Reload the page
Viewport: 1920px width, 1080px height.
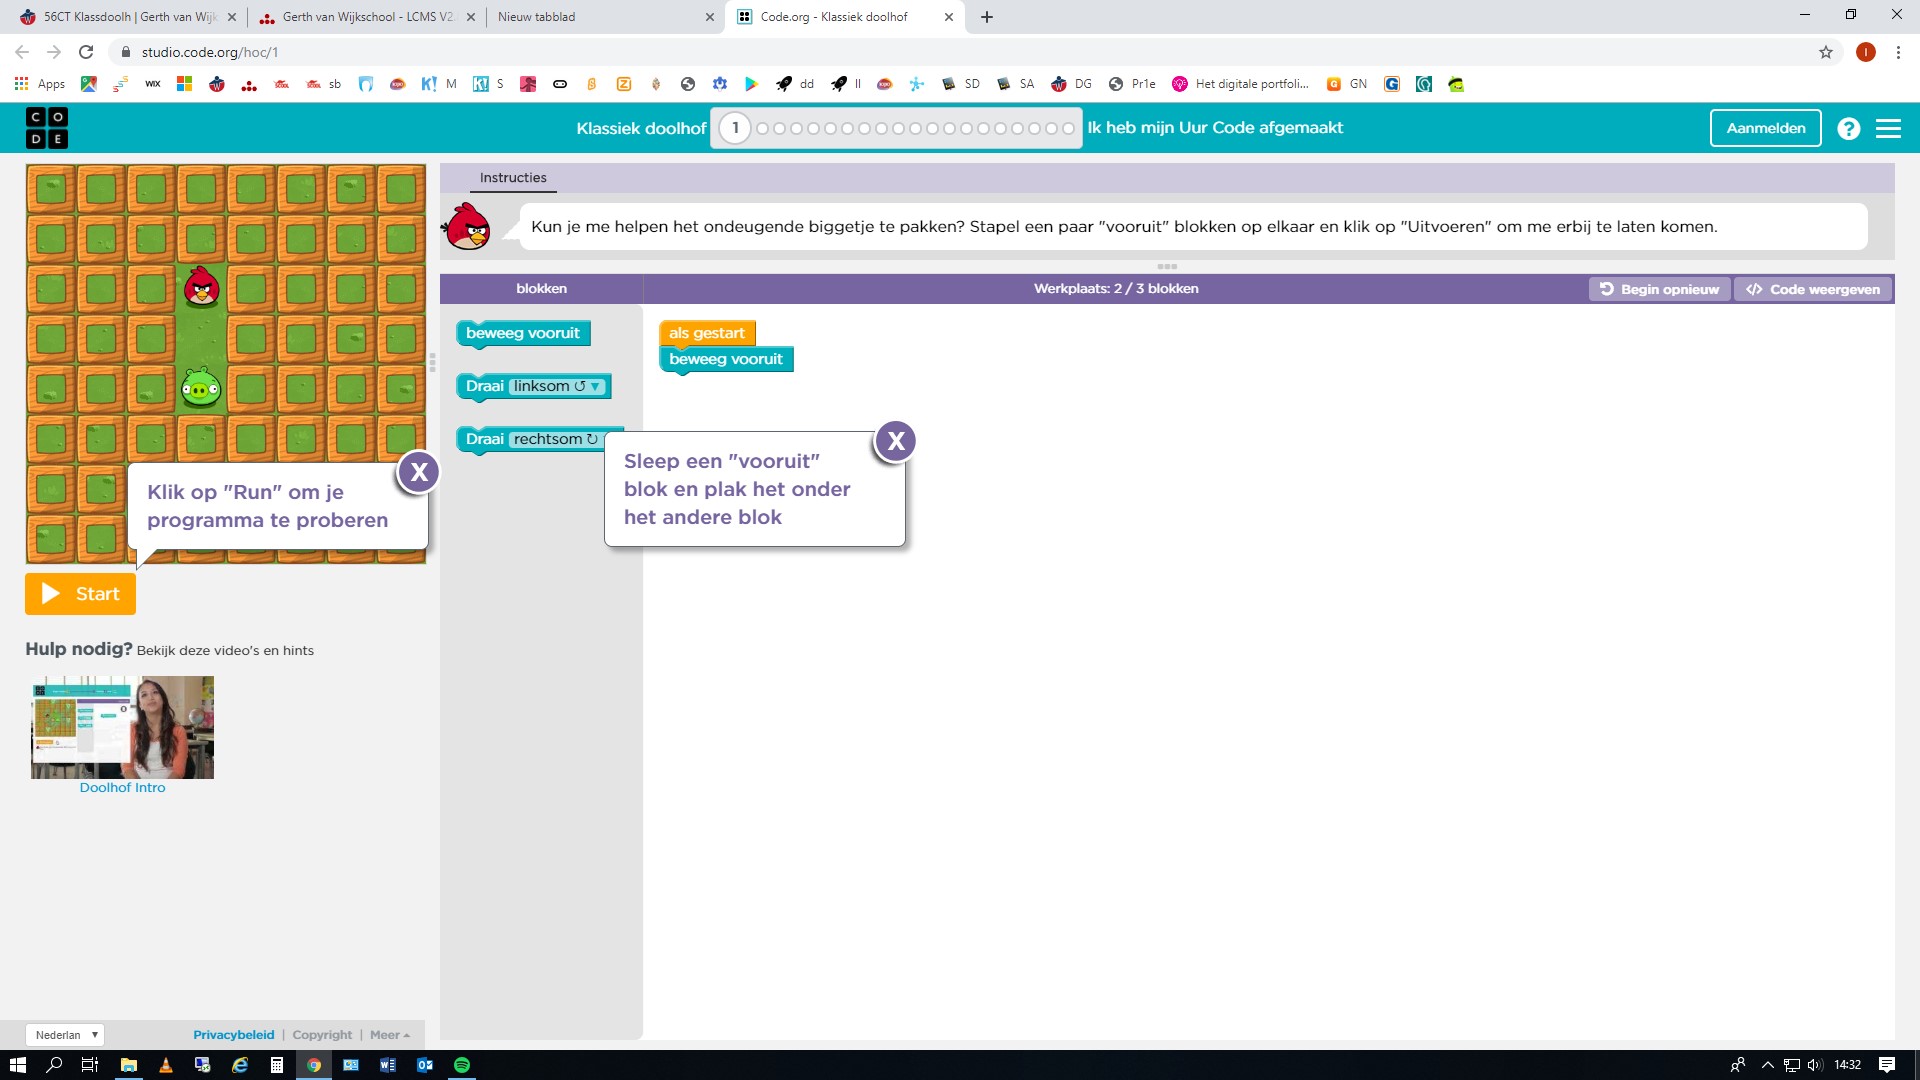(x=86, y=52)
